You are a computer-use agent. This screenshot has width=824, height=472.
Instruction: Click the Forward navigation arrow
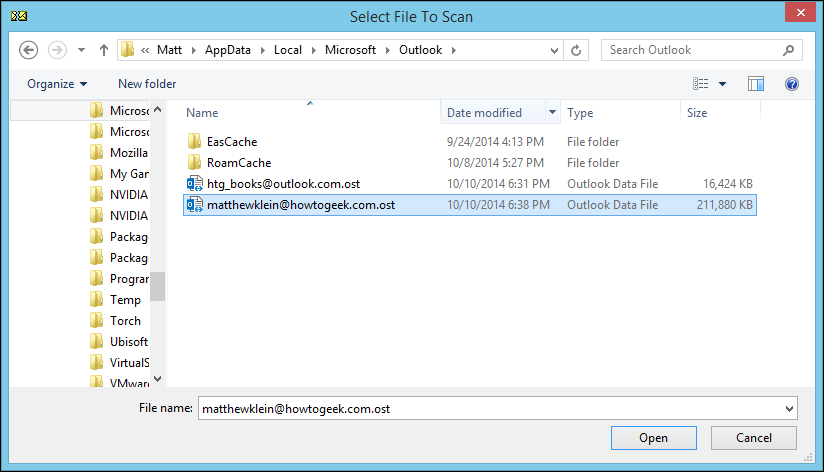click(57, 50)
